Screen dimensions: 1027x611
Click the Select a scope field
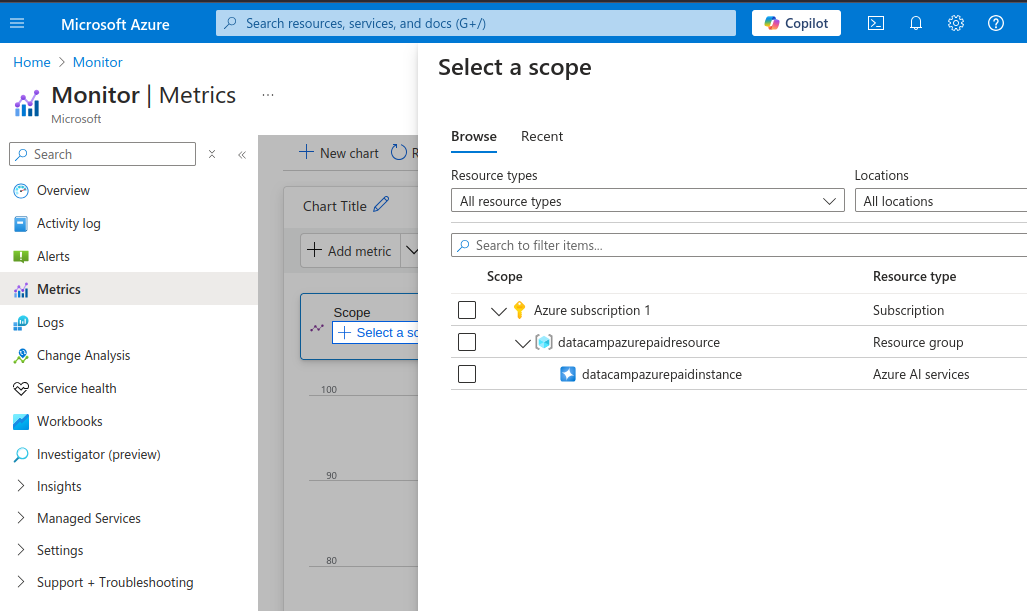point(375,333)
